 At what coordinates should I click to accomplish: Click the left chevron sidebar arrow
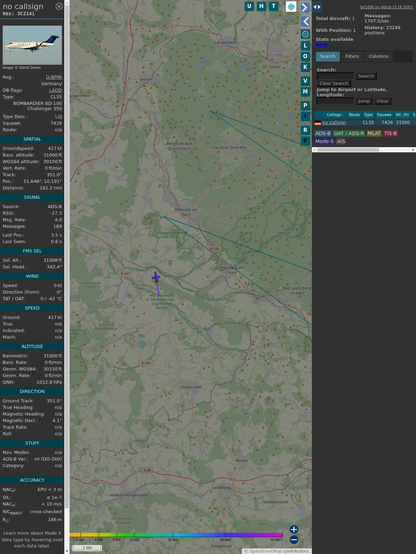[x=305, y=21]
